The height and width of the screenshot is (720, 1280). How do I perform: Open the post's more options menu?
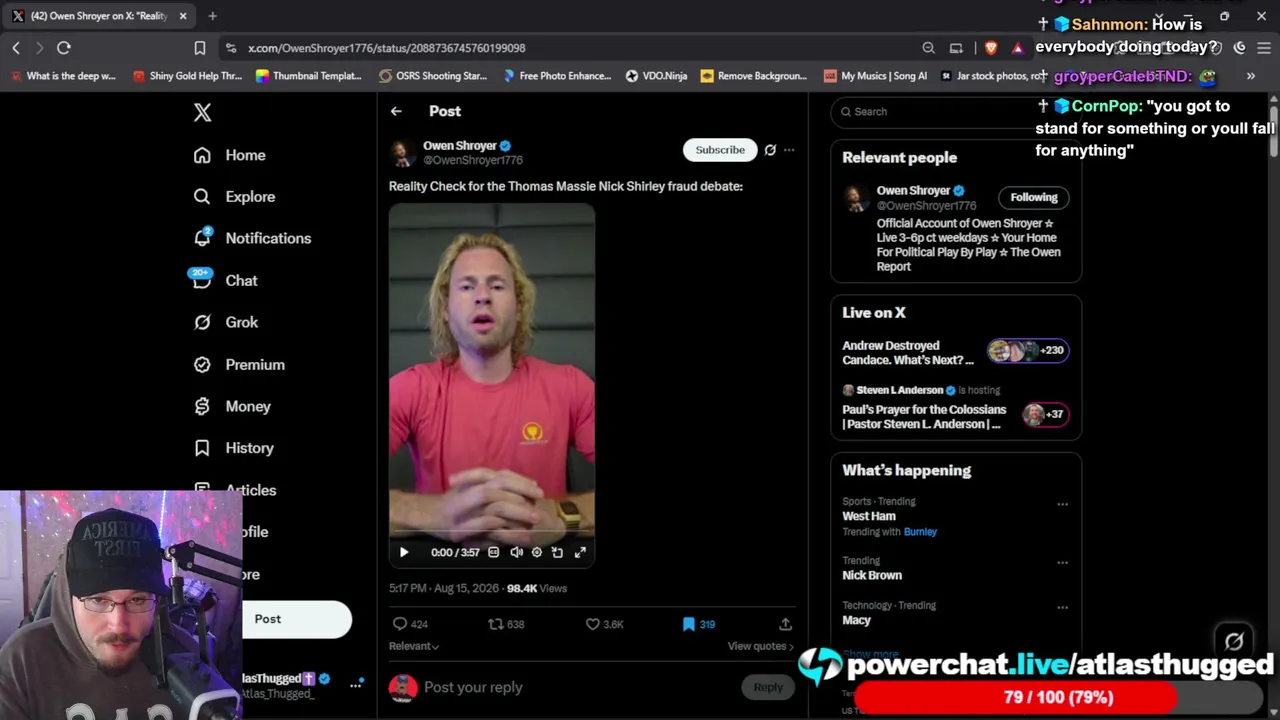click(789, 150)
